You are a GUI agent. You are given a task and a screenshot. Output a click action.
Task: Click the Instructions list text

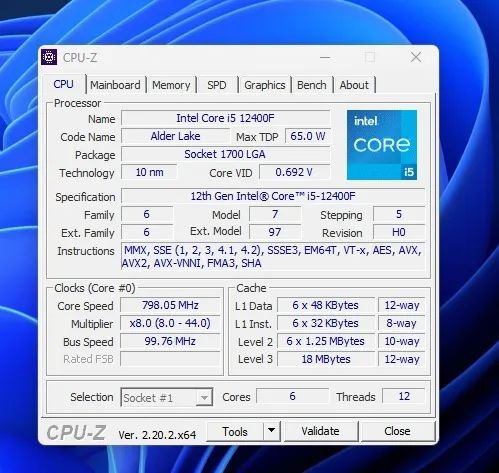(273, 257)
